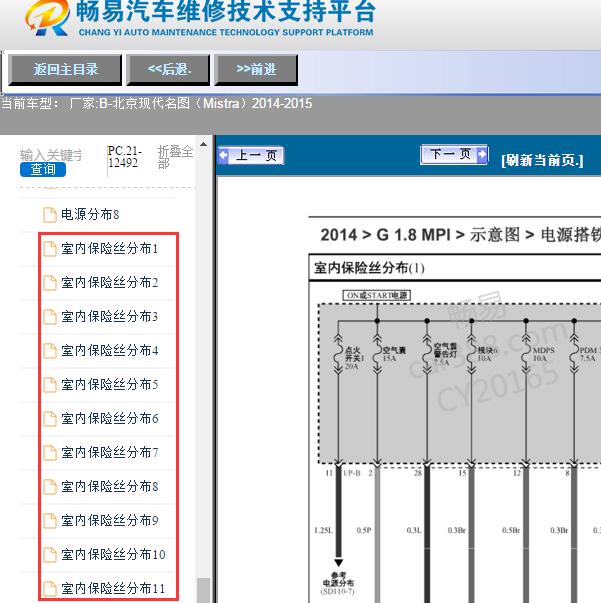Click the 1.25L wire label
601x603 pixels.
(x=323, y=530)
